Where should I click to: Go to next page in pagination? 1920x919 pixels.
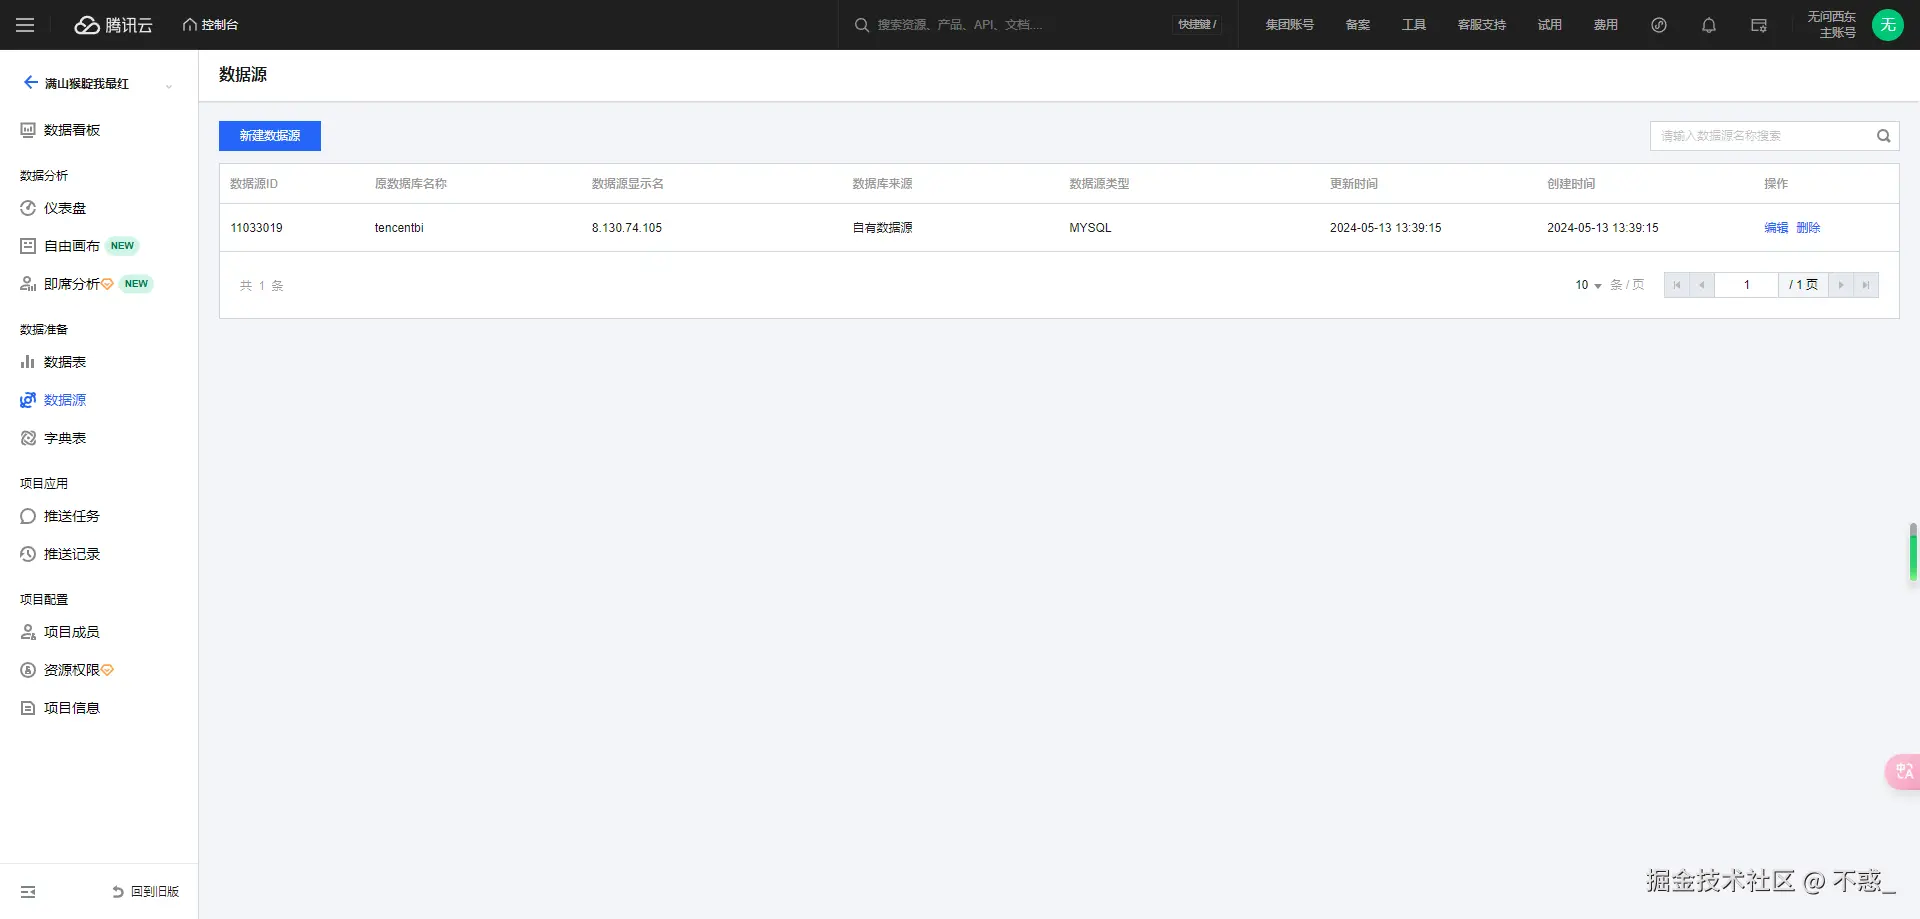coord(1841,285)
